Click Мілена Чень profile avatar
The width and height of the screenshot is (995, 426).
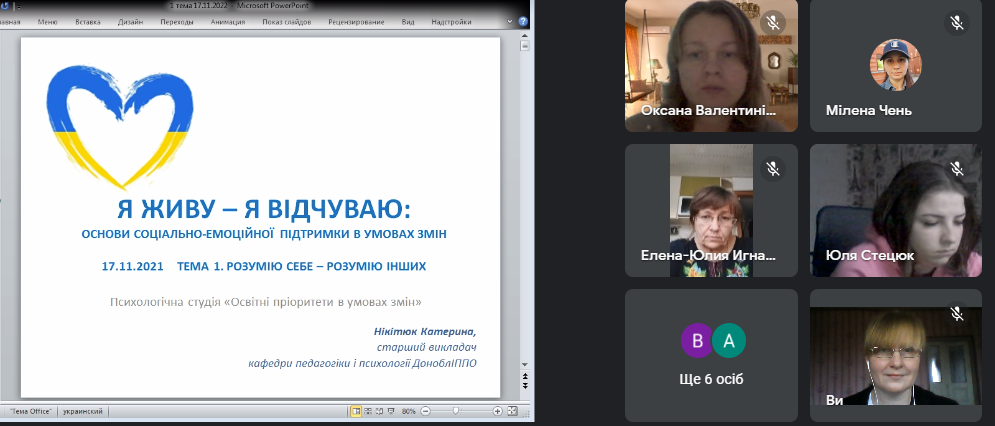tap(895, 65)
